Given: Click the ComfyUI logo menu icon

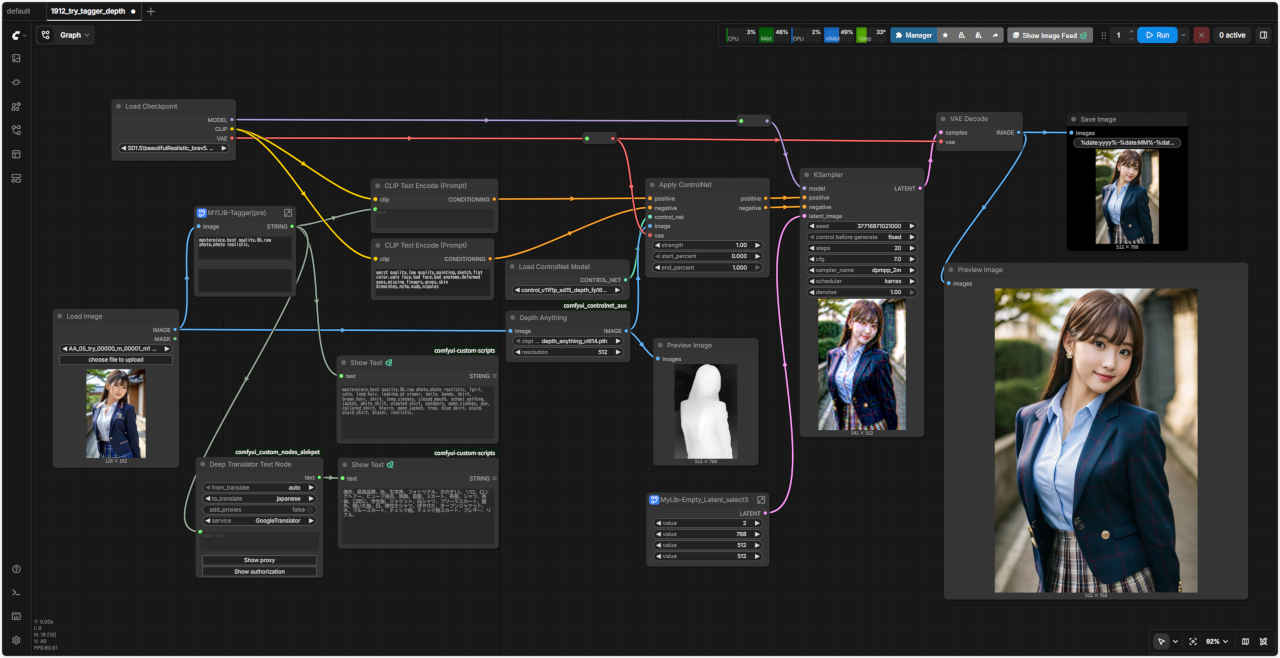Looking at the screenshot, I should pyautogui.click(x=16, y=35).
